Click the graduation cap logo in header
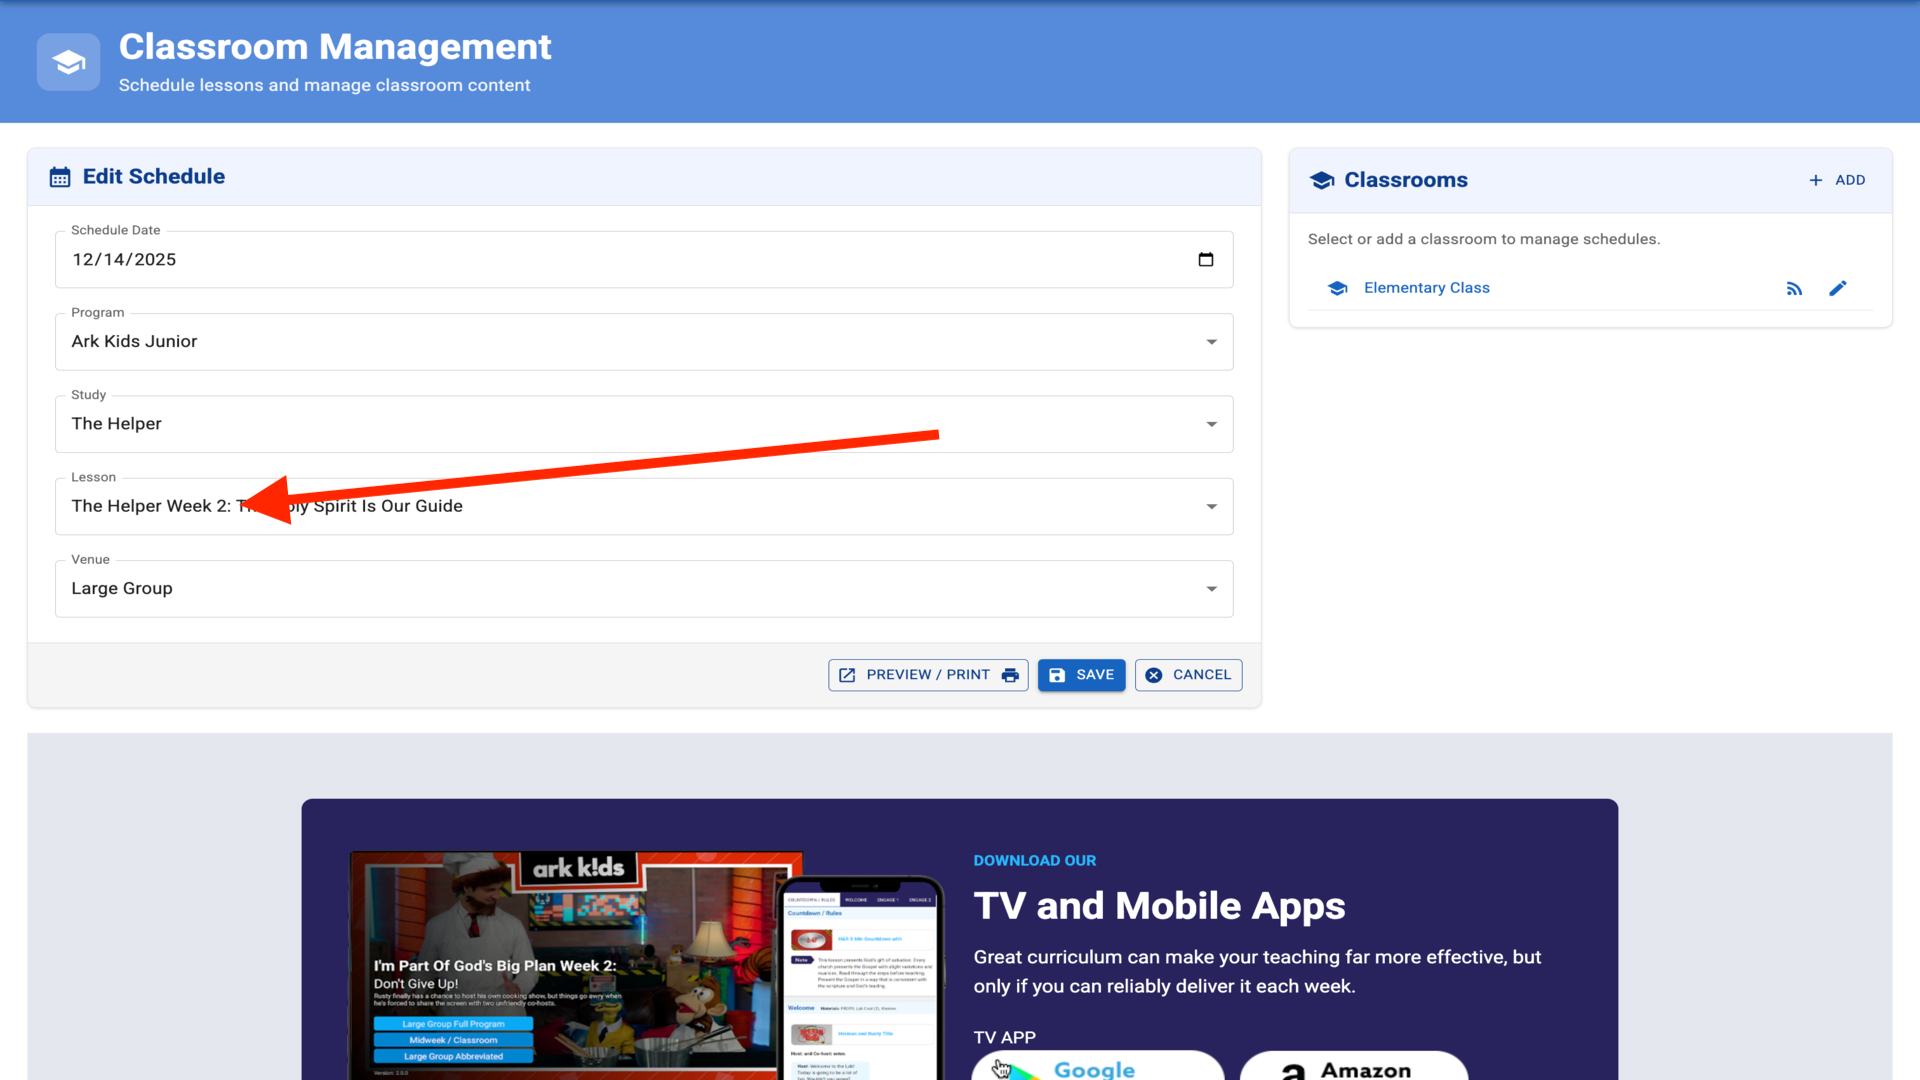 (x=68, y=62)
